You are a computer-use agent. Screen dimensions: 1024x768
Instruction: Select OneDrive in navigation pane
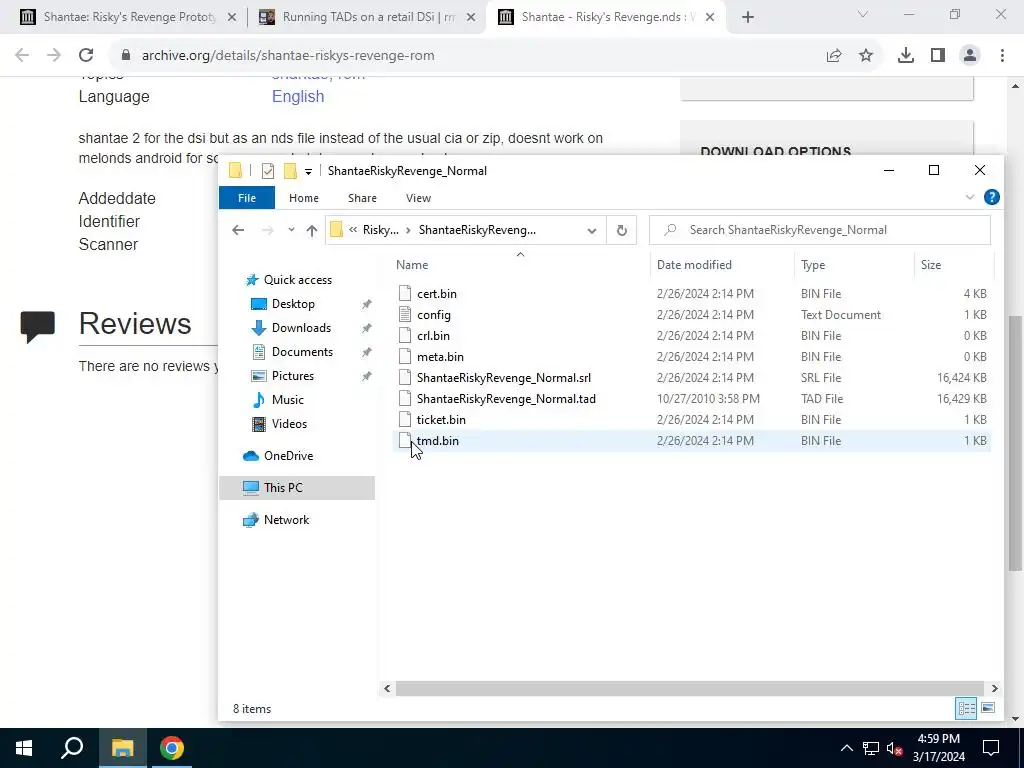click(288, 456)
